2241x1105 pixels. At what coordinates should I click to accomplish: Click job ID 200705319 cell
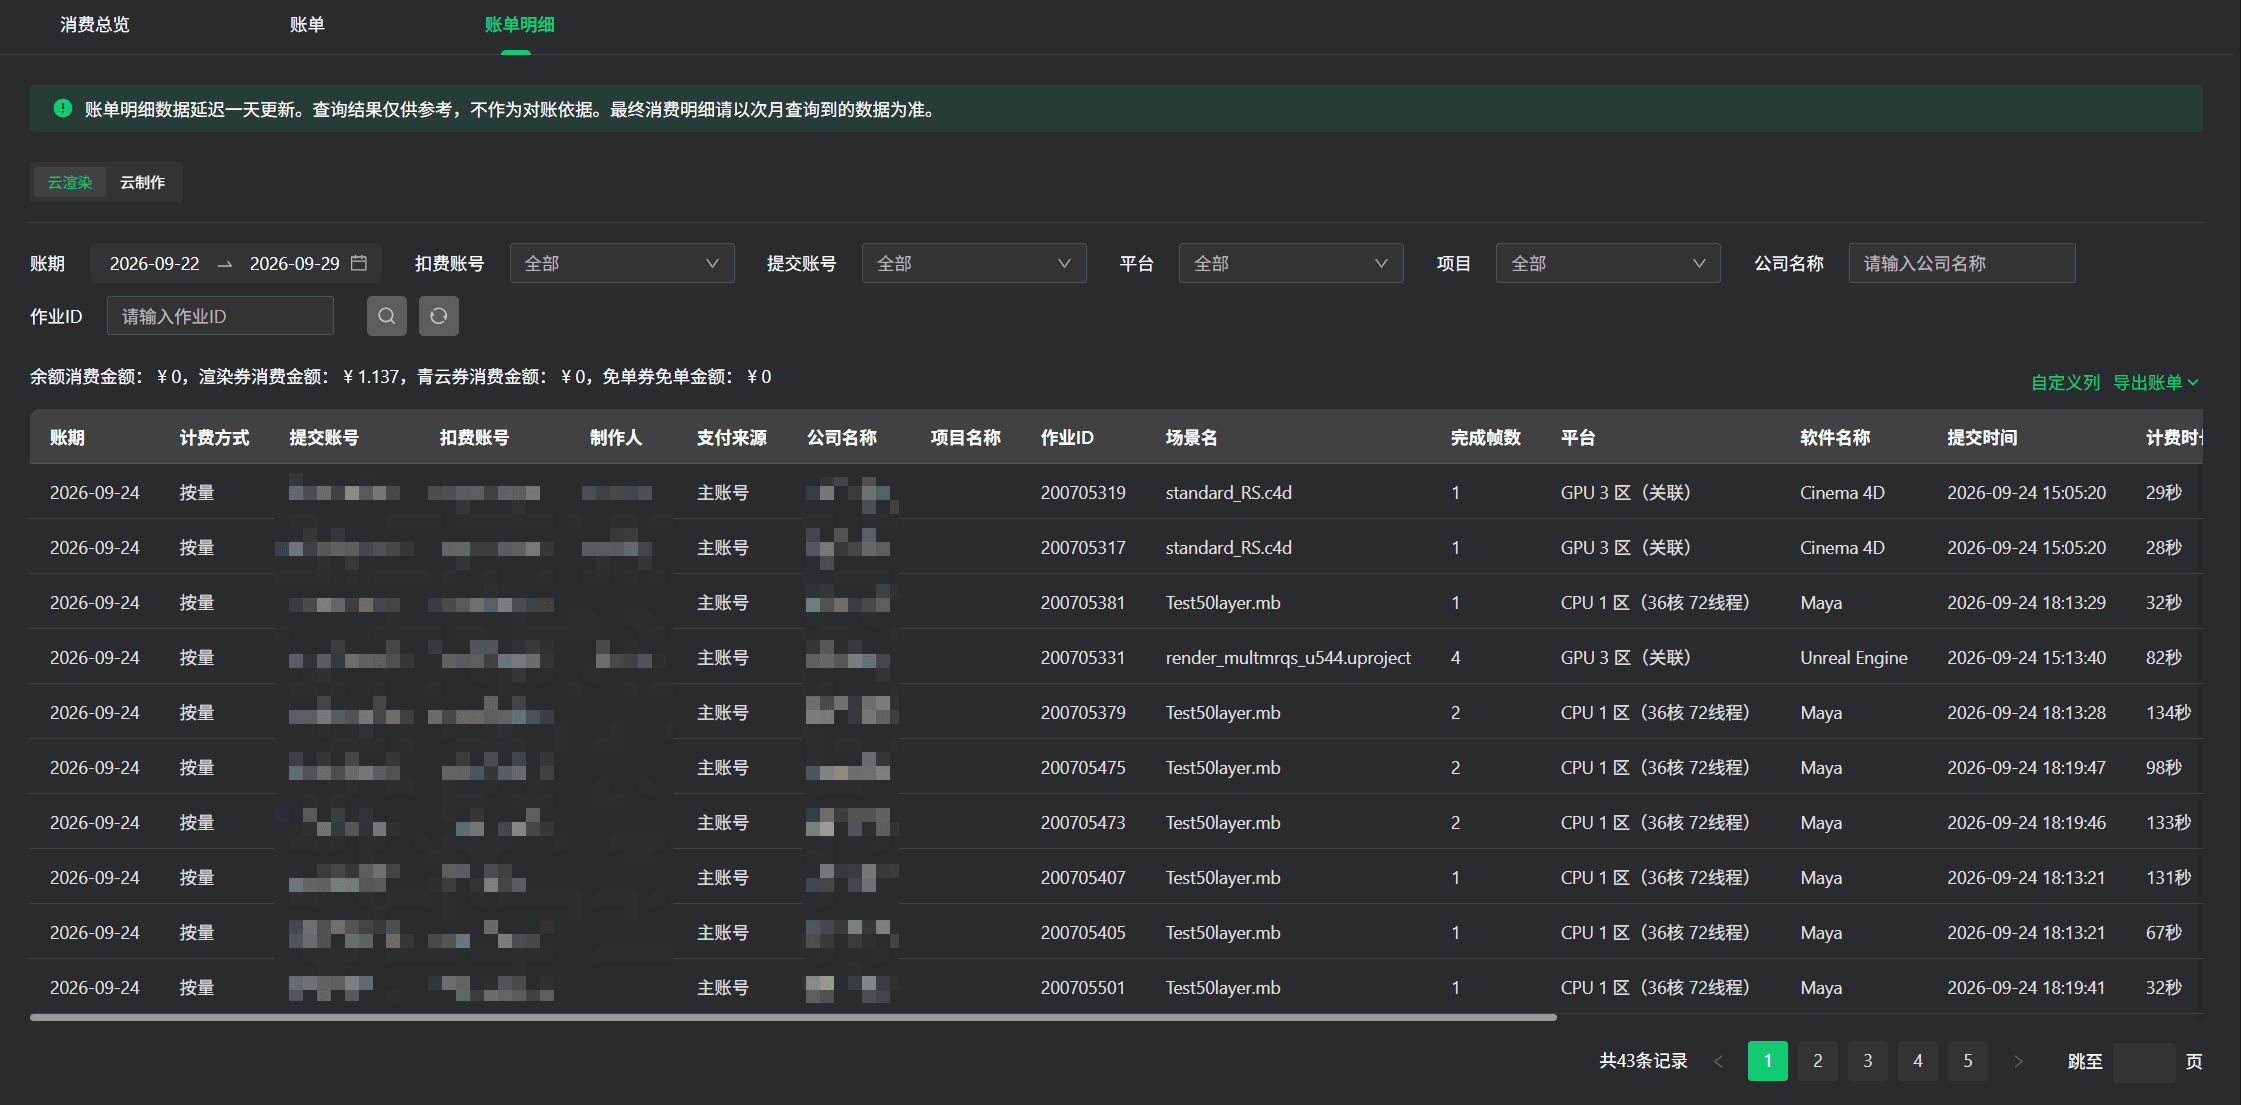(x=1083, y=492)
